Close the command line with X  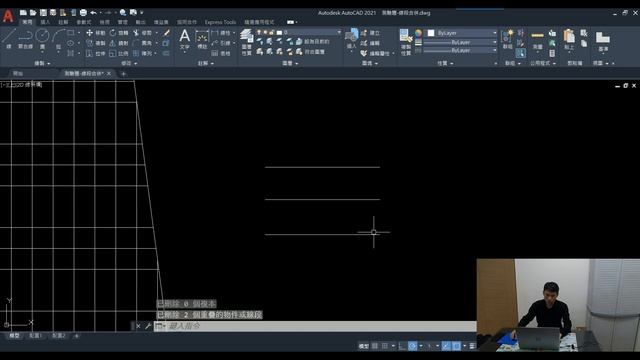138,326
